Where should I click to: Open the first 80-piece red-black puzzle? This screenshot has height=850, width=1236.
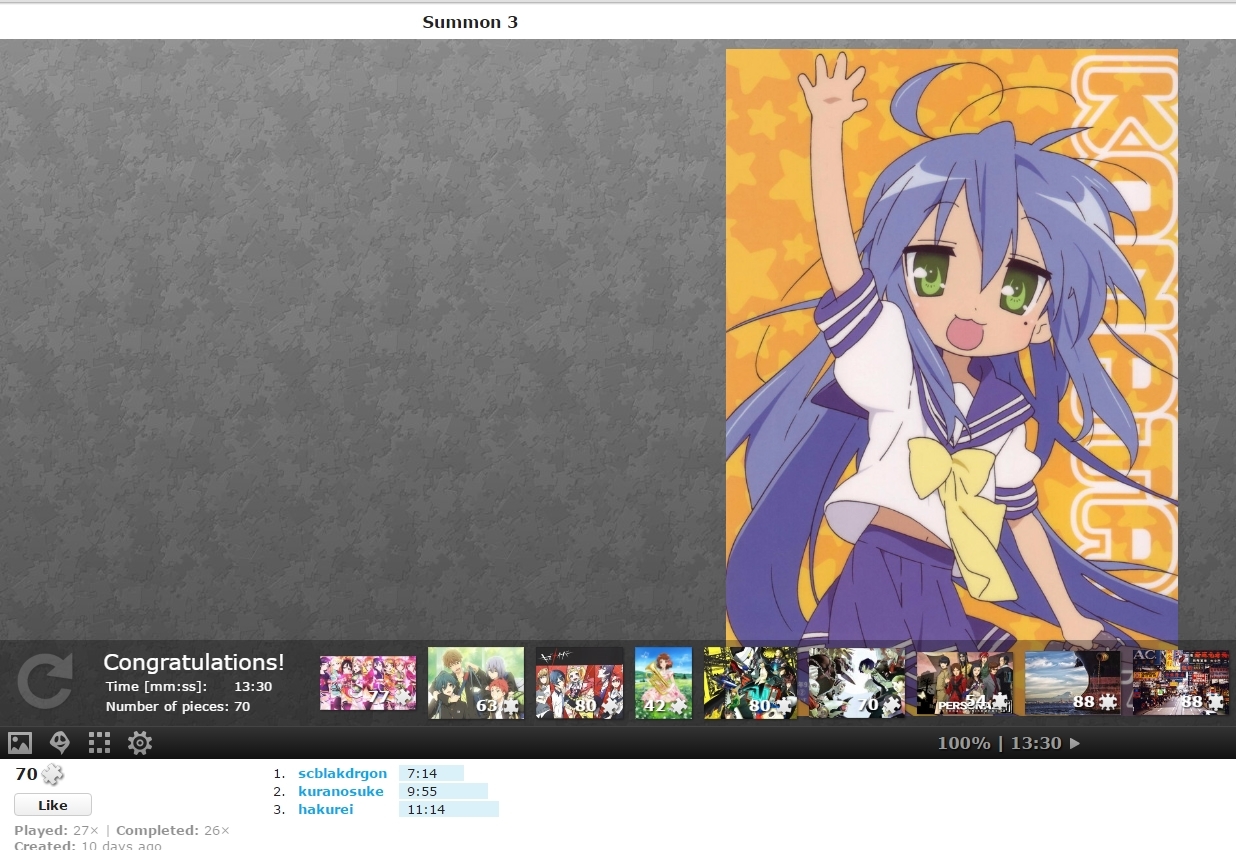tap(580, 683)
